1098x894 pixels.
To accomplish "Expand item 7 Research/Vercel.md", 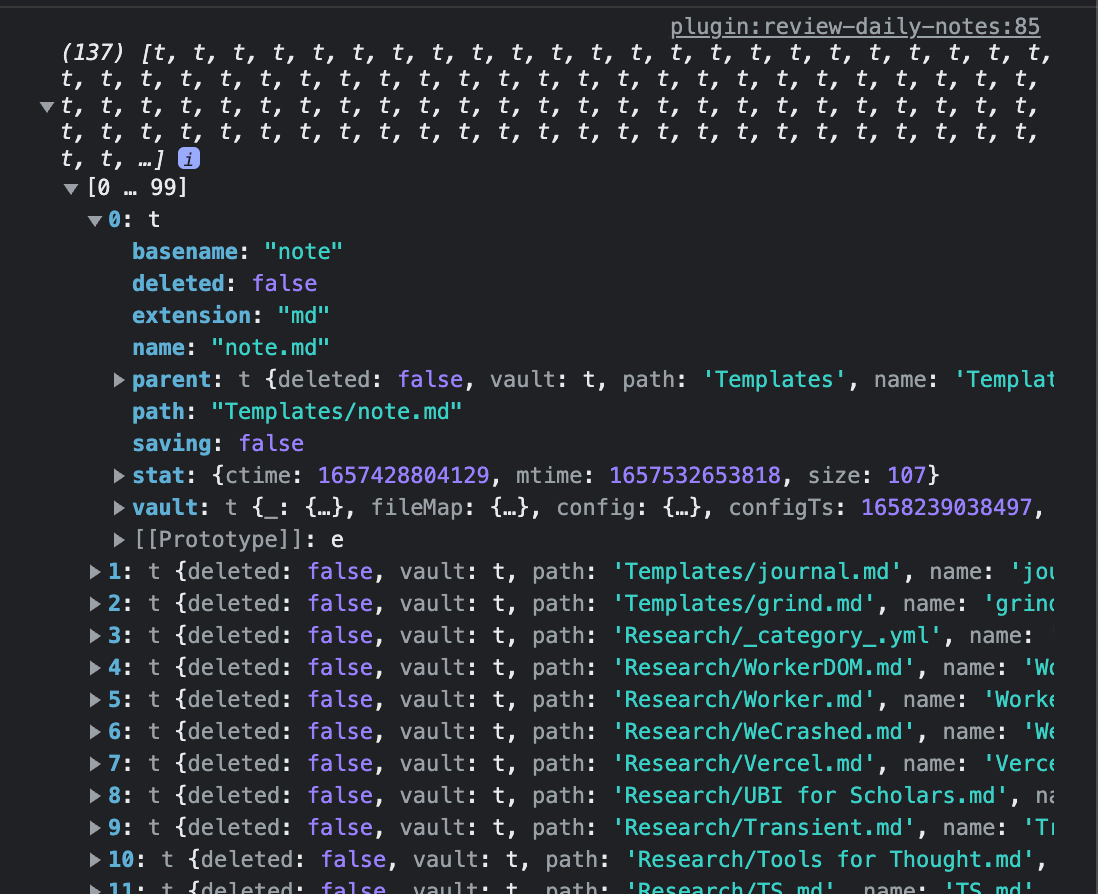I will [x=95, y=764].
